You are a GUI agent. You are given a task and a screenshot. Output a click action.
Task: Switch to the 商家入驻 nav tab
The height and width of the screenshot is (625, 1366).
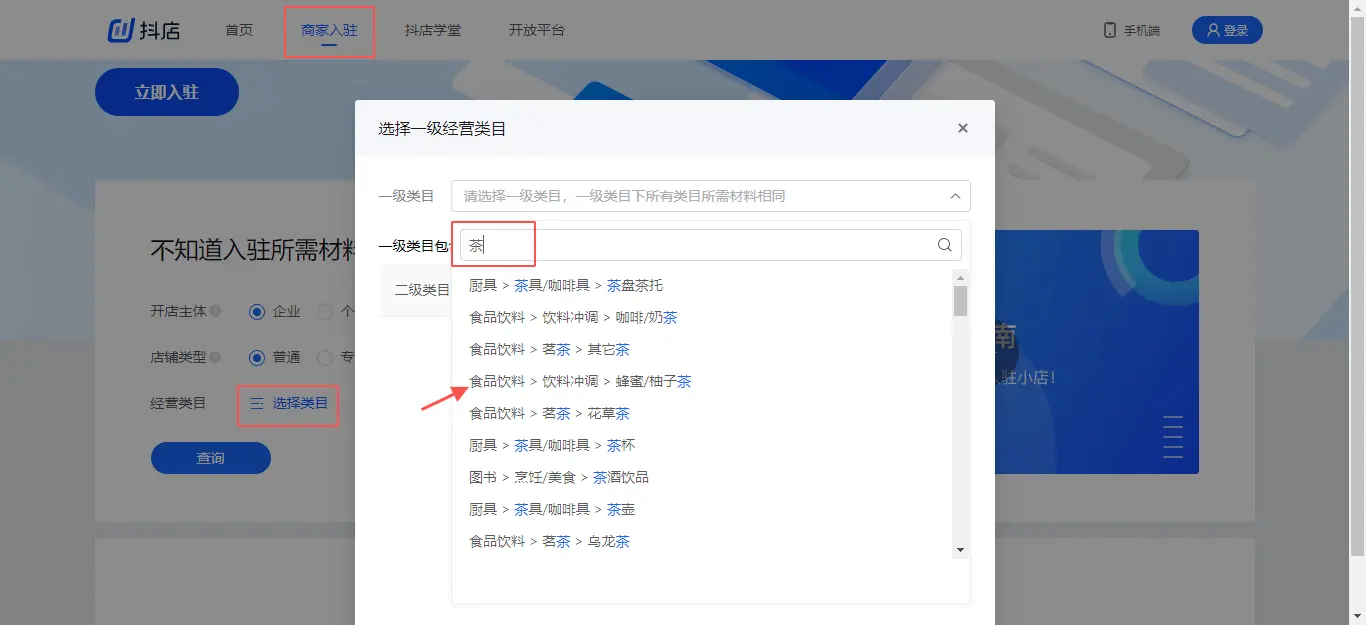point(329,30)
